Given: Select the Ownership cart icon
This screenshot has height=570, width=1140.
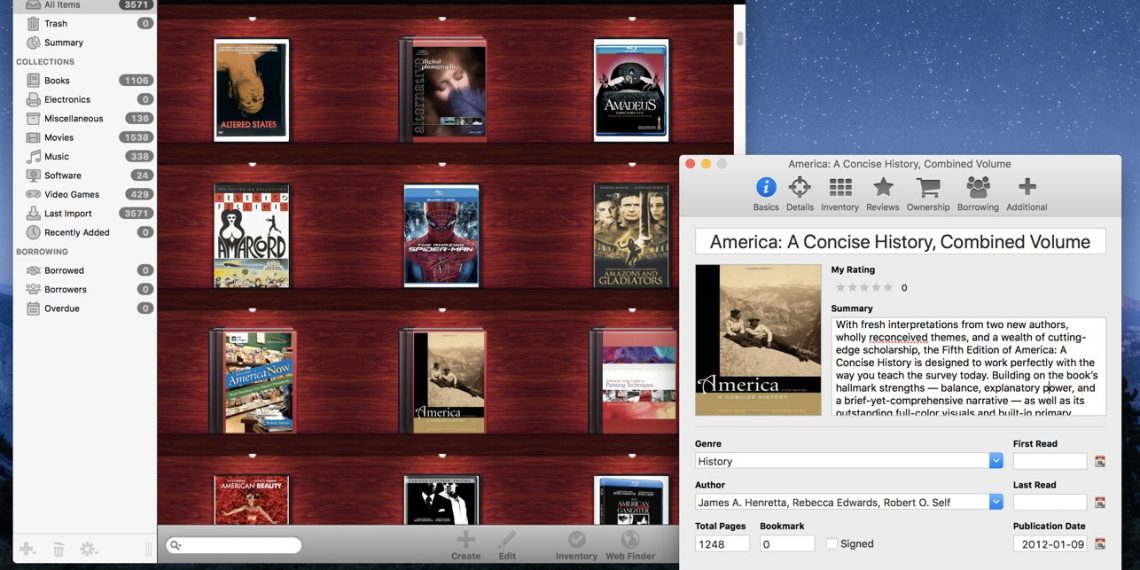Looking at the screenshot, I should tap(928, 188).
